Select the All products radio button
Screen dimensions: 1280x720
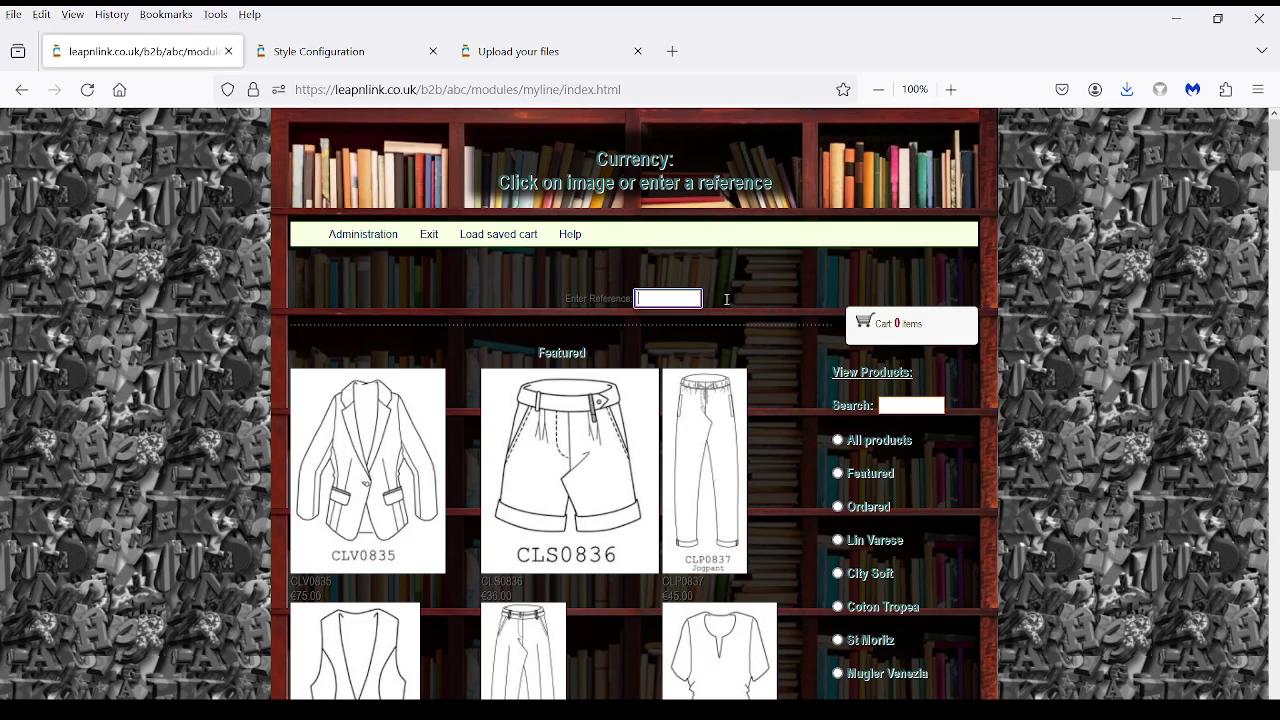tap(838, 440)
